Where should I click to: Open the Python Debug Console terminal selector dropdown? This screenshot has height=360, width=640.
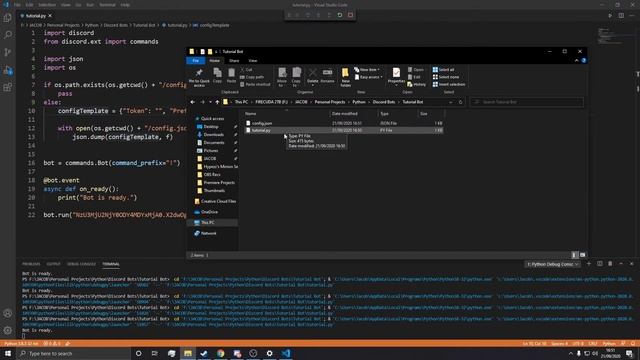(553, 264)
